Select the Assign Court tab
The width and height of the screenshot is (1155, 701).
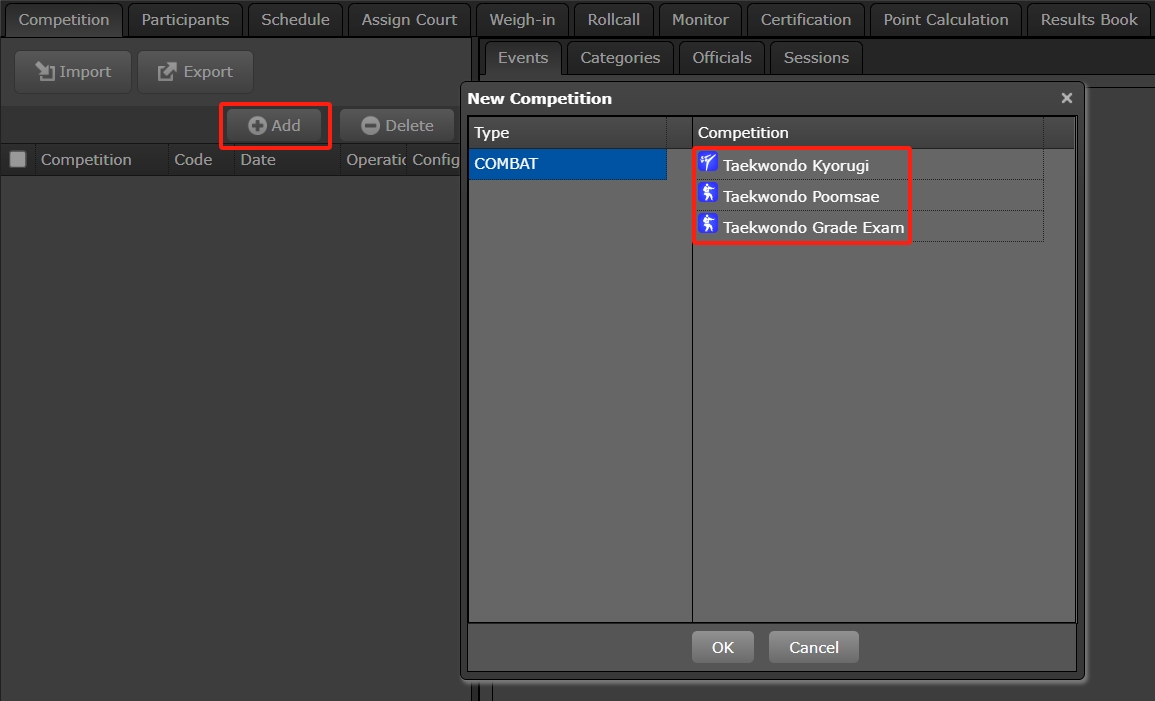click(x=409, y=20)
